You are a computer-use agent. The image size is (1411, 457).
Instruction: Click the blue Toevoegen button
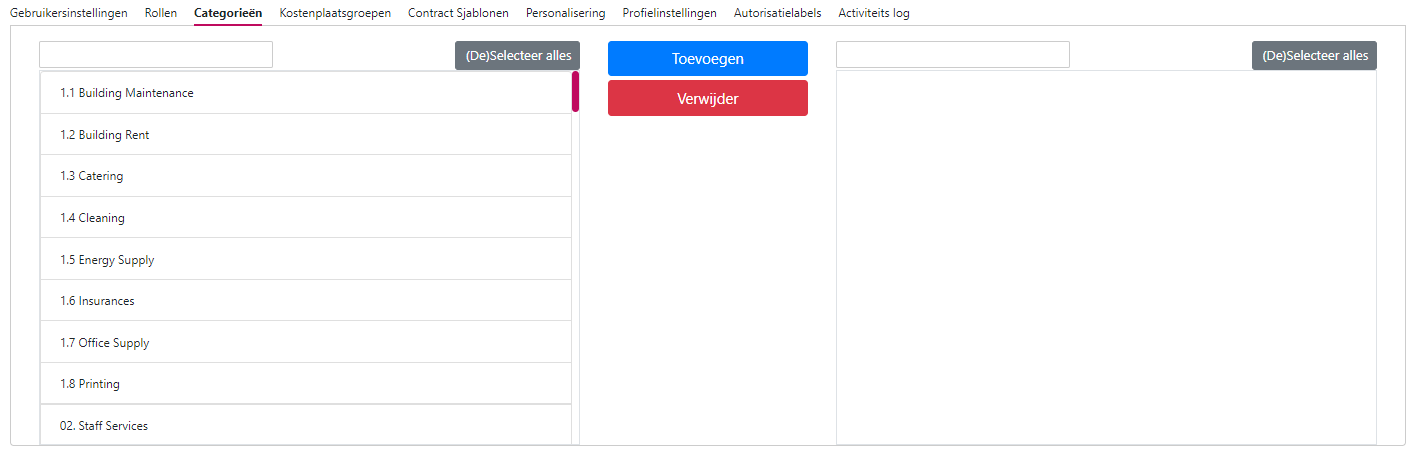pyautogui.click(x=707, y=59)
